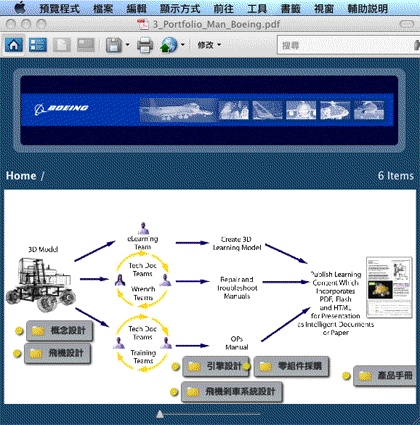This screenshot has width=420, height=425.
Task: Click the published document preview image
Action: pyautogui.click(x=389, y=287)
